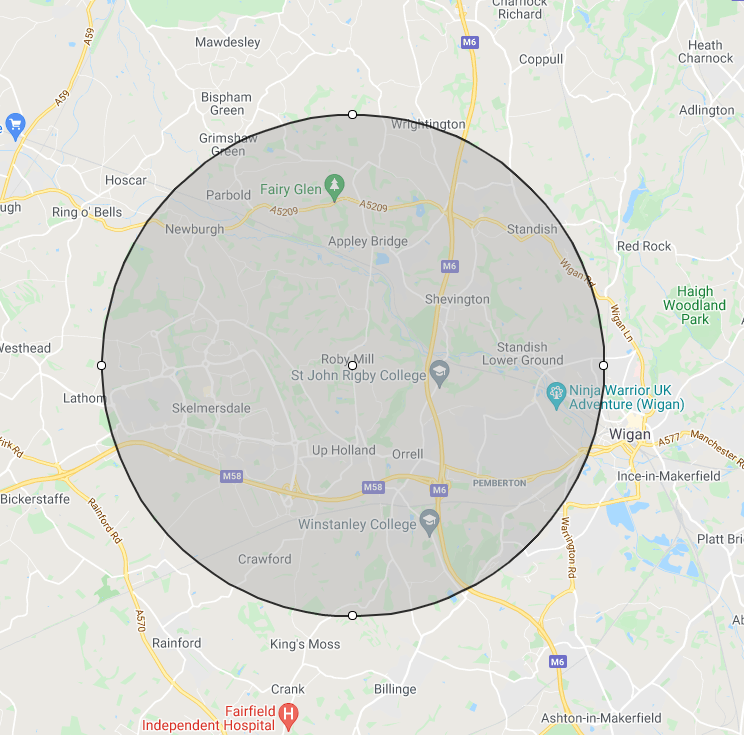Click the circle's right edge handle

(603, 365)
